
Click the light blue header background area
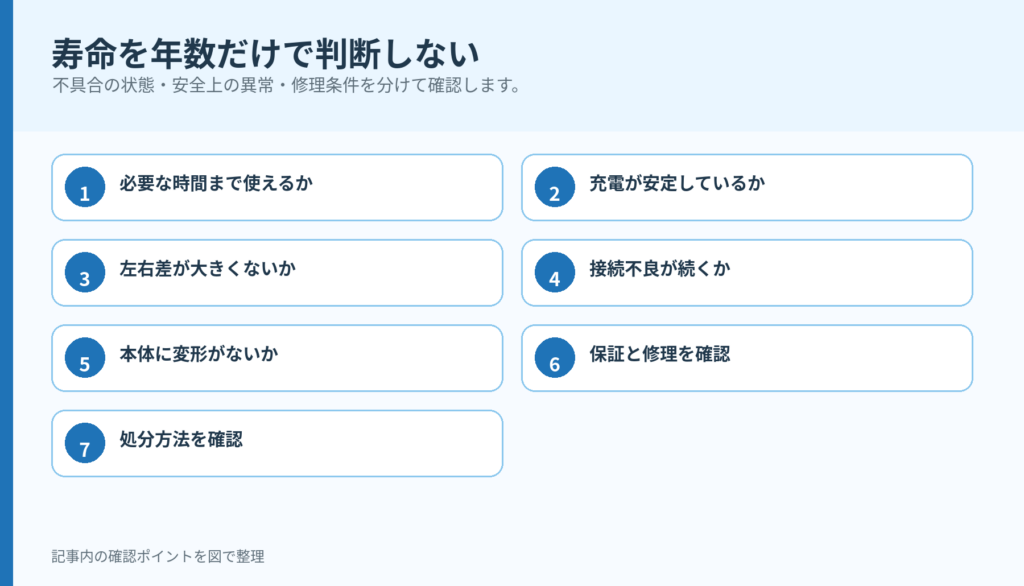pyautogui.click(x=751, y=65)
